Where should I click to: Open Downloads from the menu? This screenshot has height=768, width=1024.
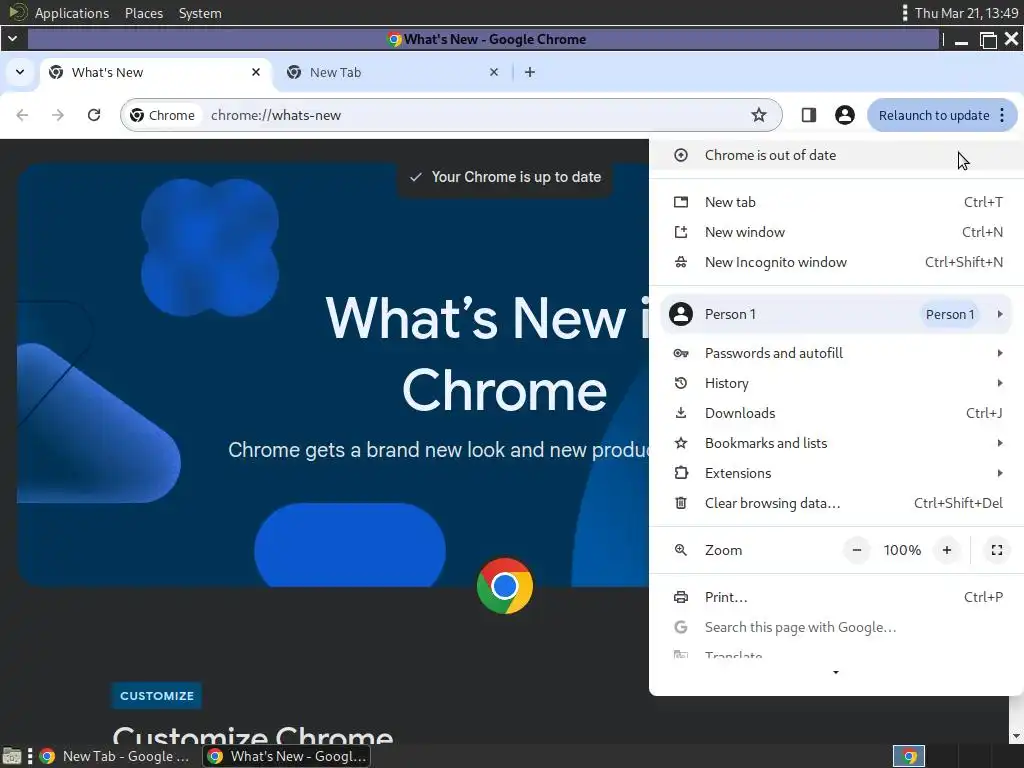tap(836, 413)
